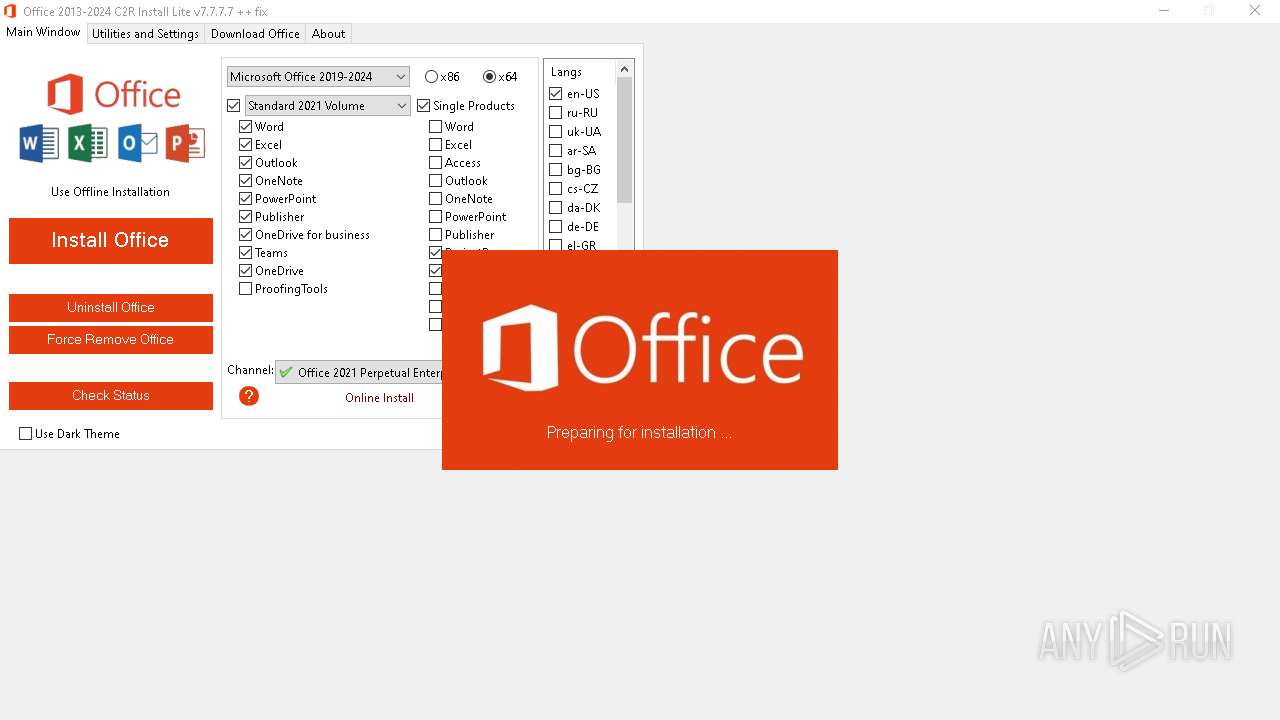
Task: Click the red question mark help icon
Action: (x=249, y=396)
